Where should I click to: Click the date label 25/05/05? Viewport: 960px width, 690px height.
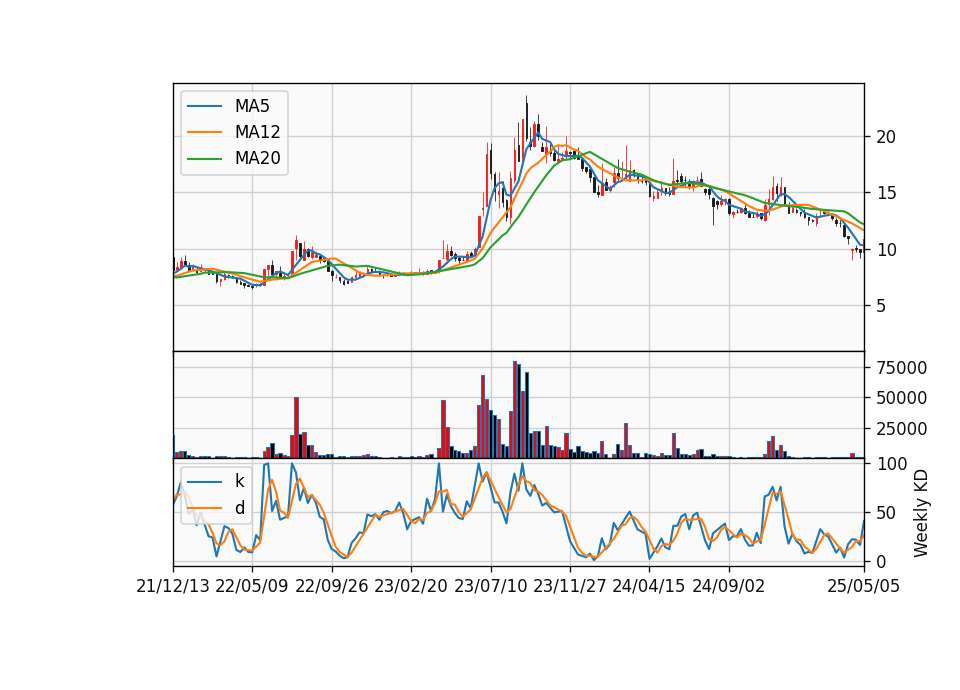pos(864,587)
